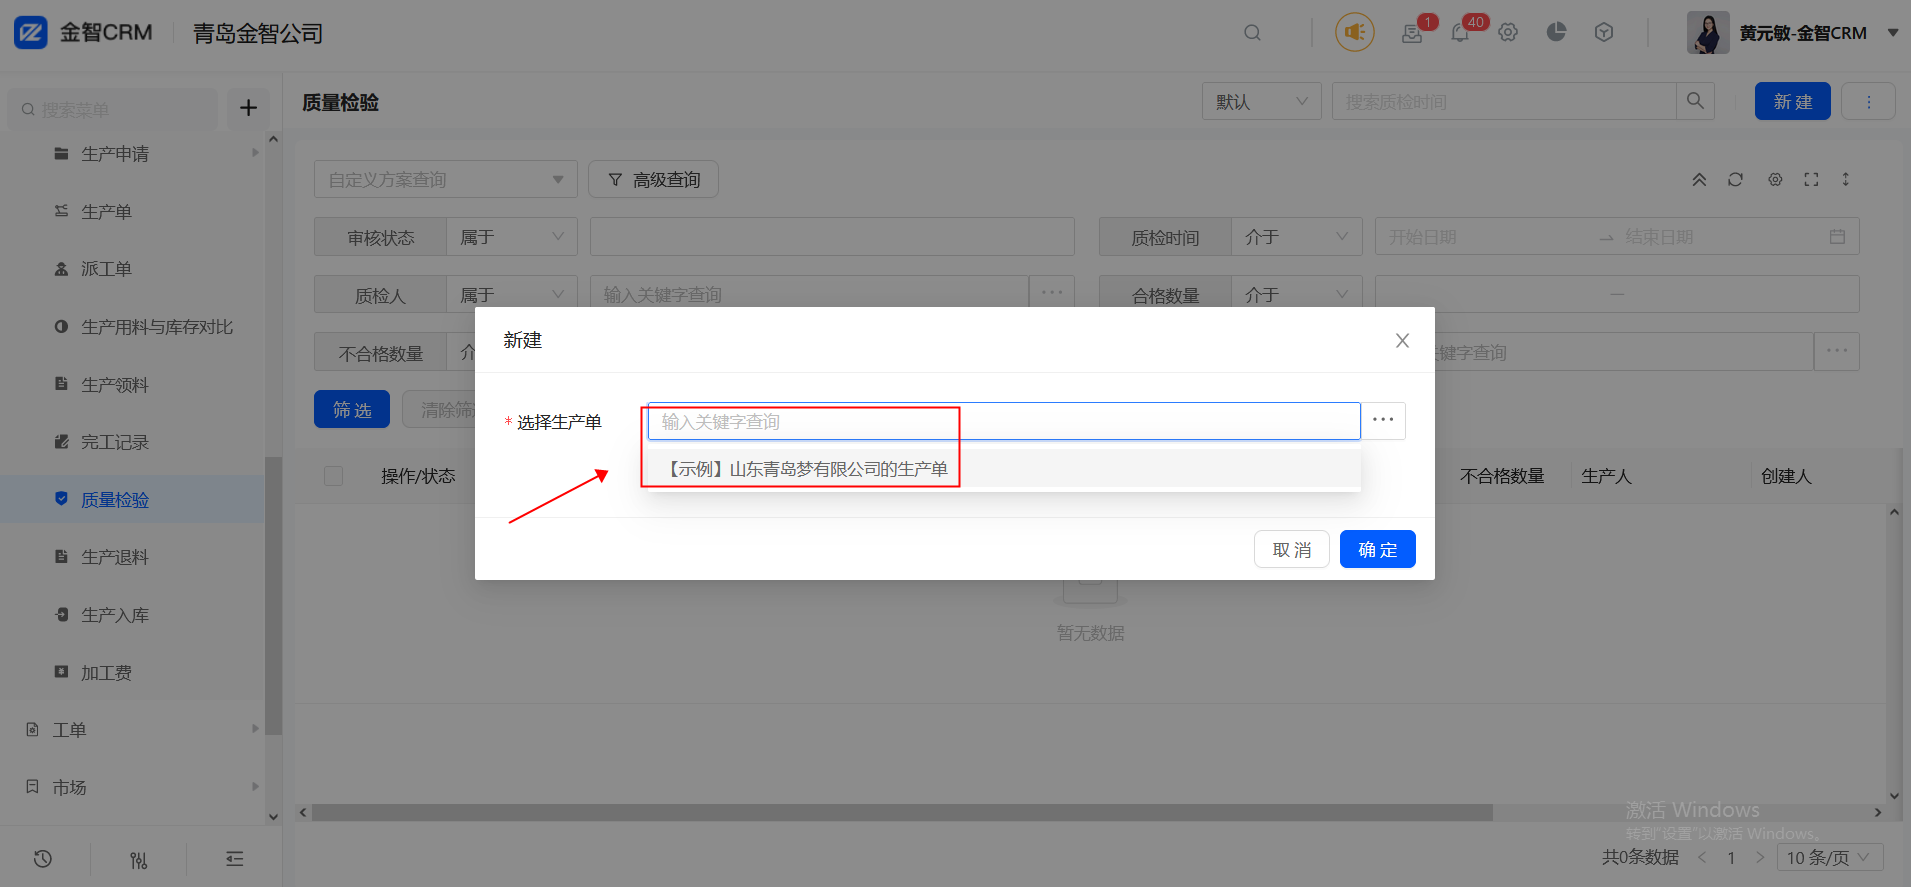Click the blue 新建 button
The image size is (1911, 887).
click(x=1792, y=101)
